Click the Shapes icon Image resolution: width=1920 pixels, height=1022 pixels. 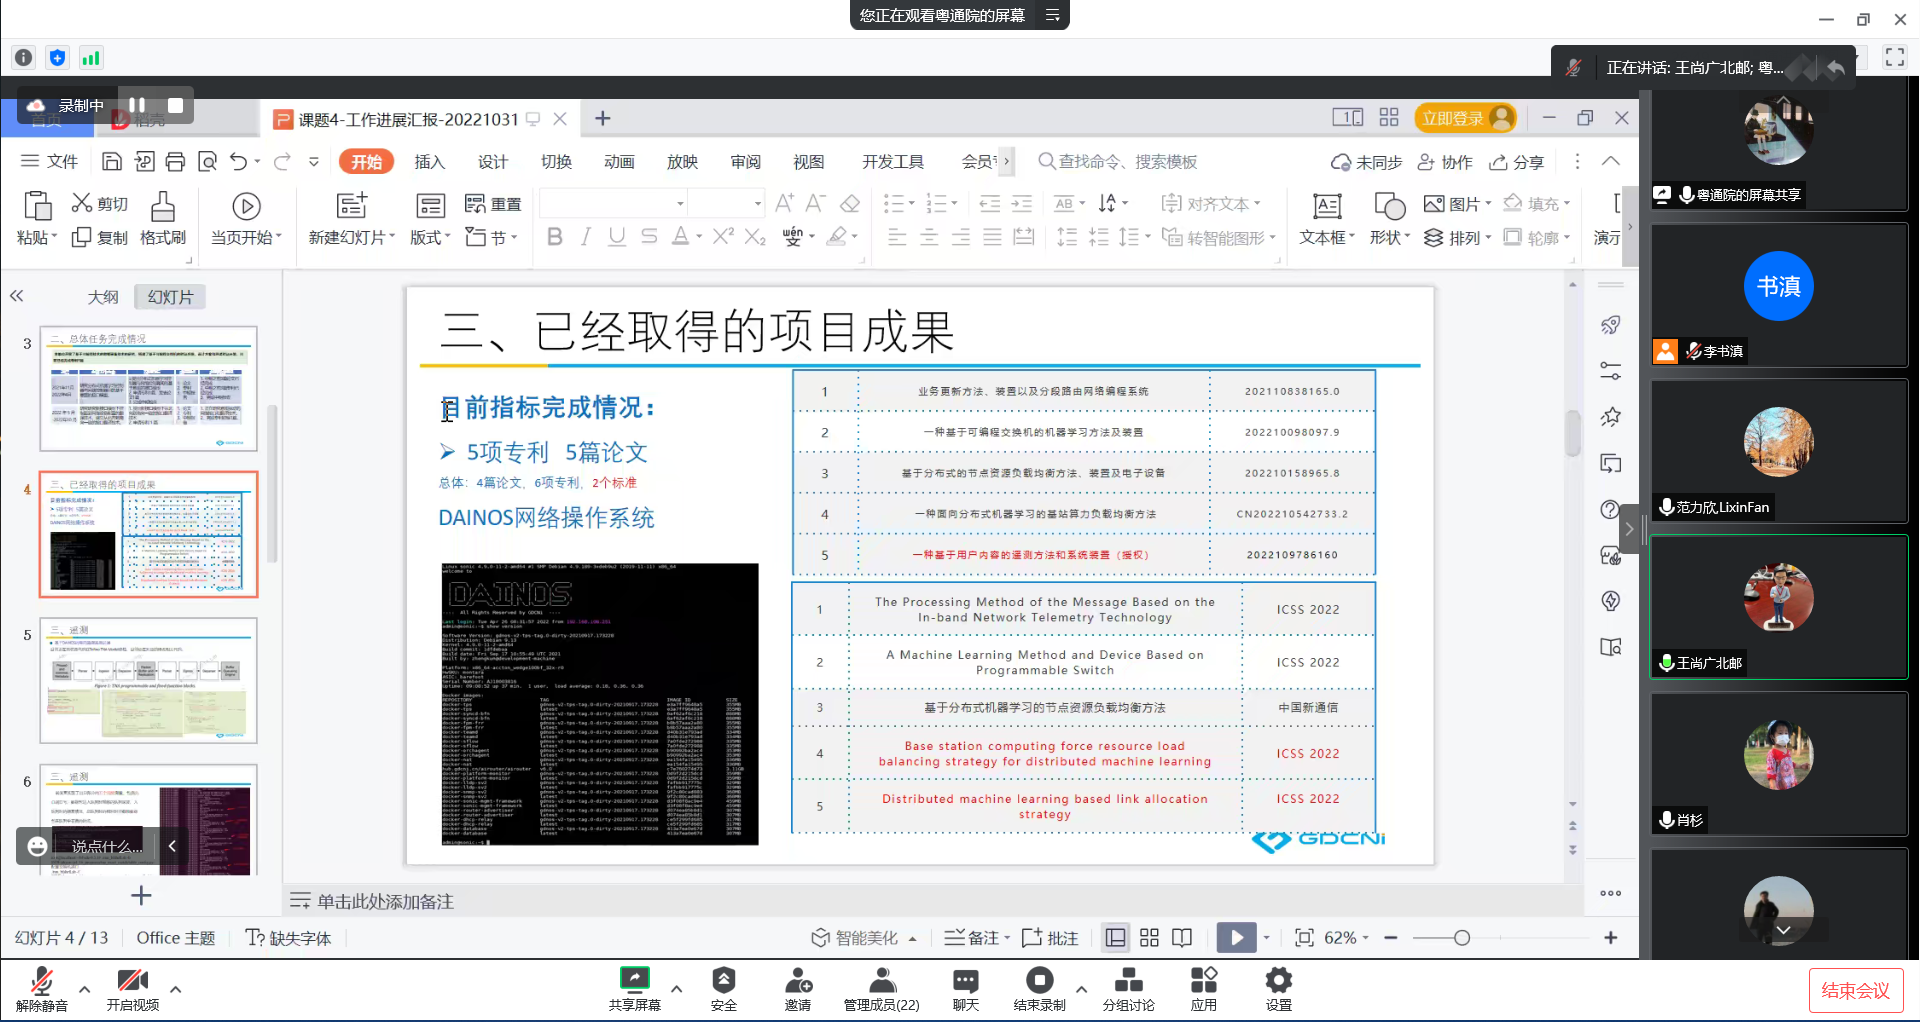(1390, 206)
